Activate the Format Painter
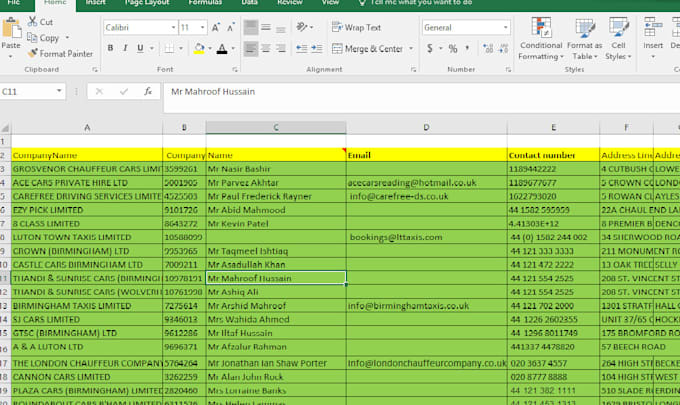Image resolution: width=680 pixels, height=405 pixels. click(60, 54)
